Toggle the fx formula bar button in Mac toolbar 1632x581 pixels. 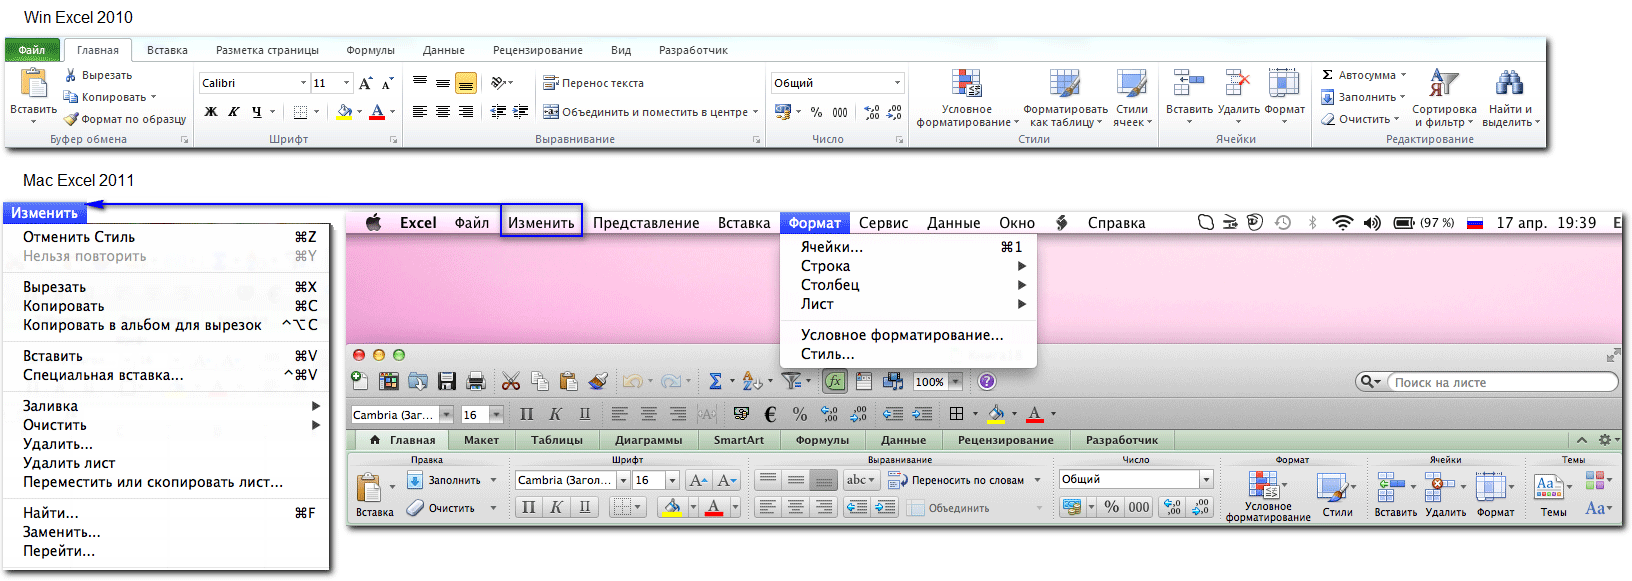pos(834,381)
